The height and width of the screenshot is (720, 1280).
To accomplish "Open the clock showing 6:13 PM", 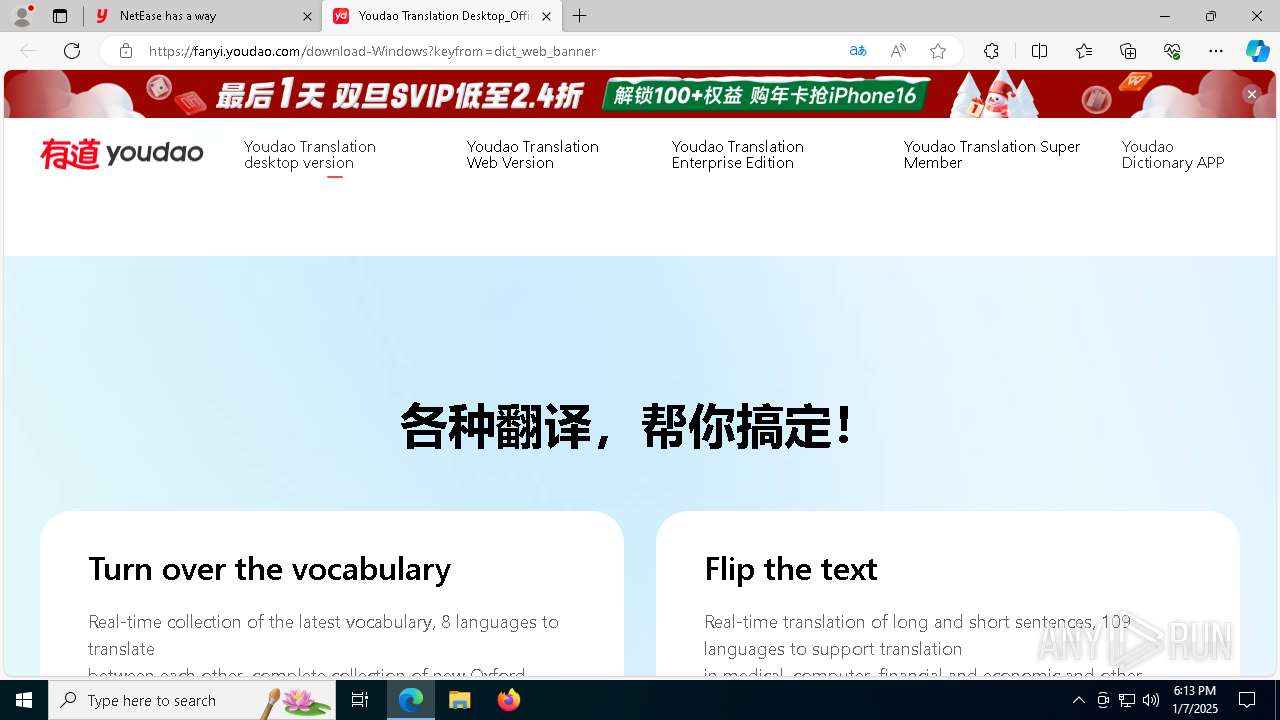I will pyautogui.click(x=1195, y=700).
